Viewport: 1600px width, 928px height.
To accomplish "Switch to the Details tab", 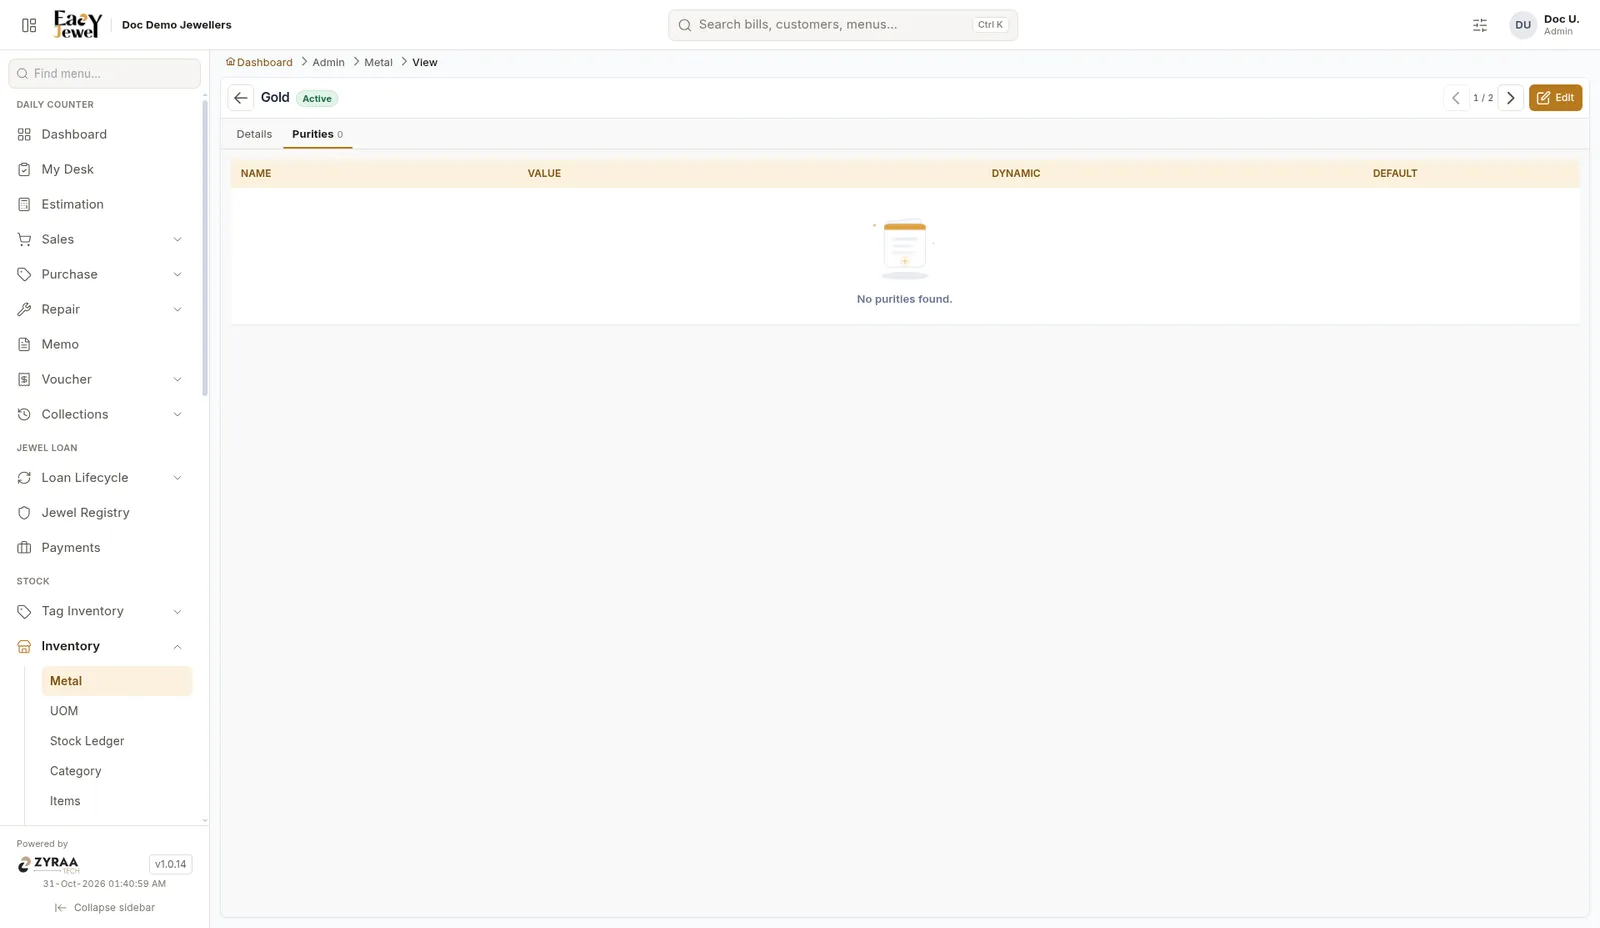I will click(x=254, y=134).
